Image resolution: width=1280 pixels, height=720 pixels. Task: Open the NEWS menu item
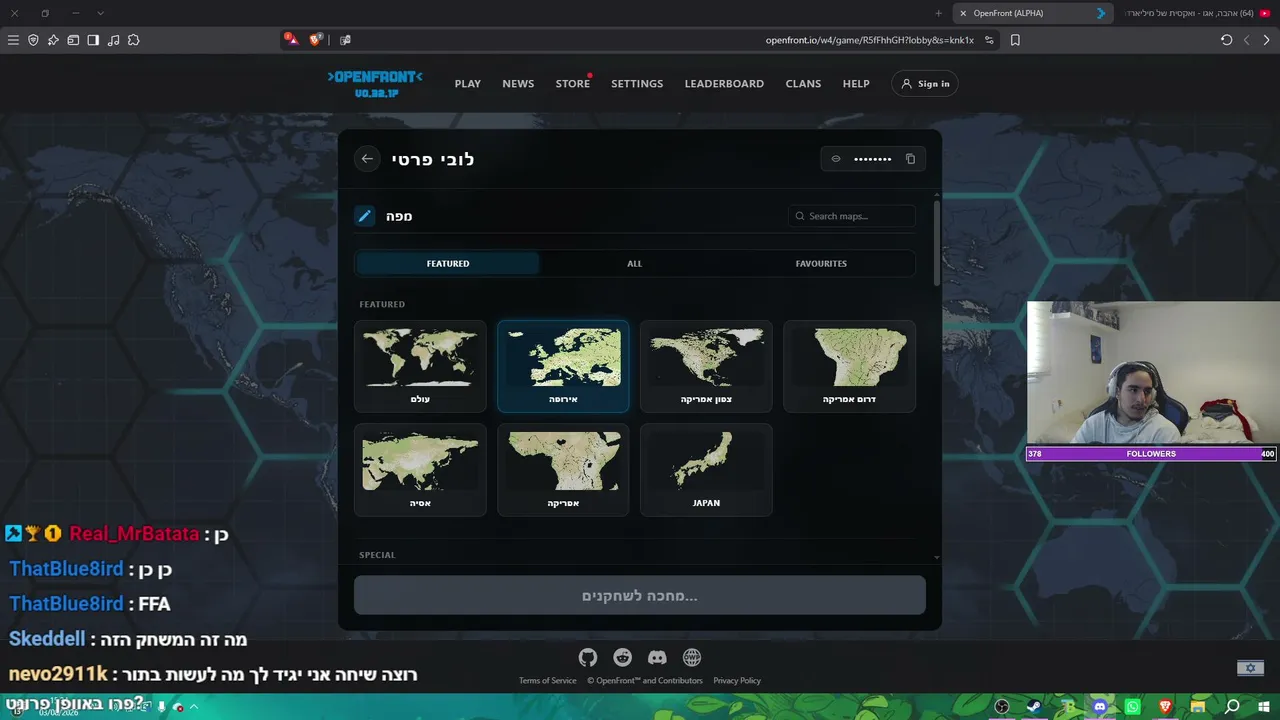click(518, 84)
